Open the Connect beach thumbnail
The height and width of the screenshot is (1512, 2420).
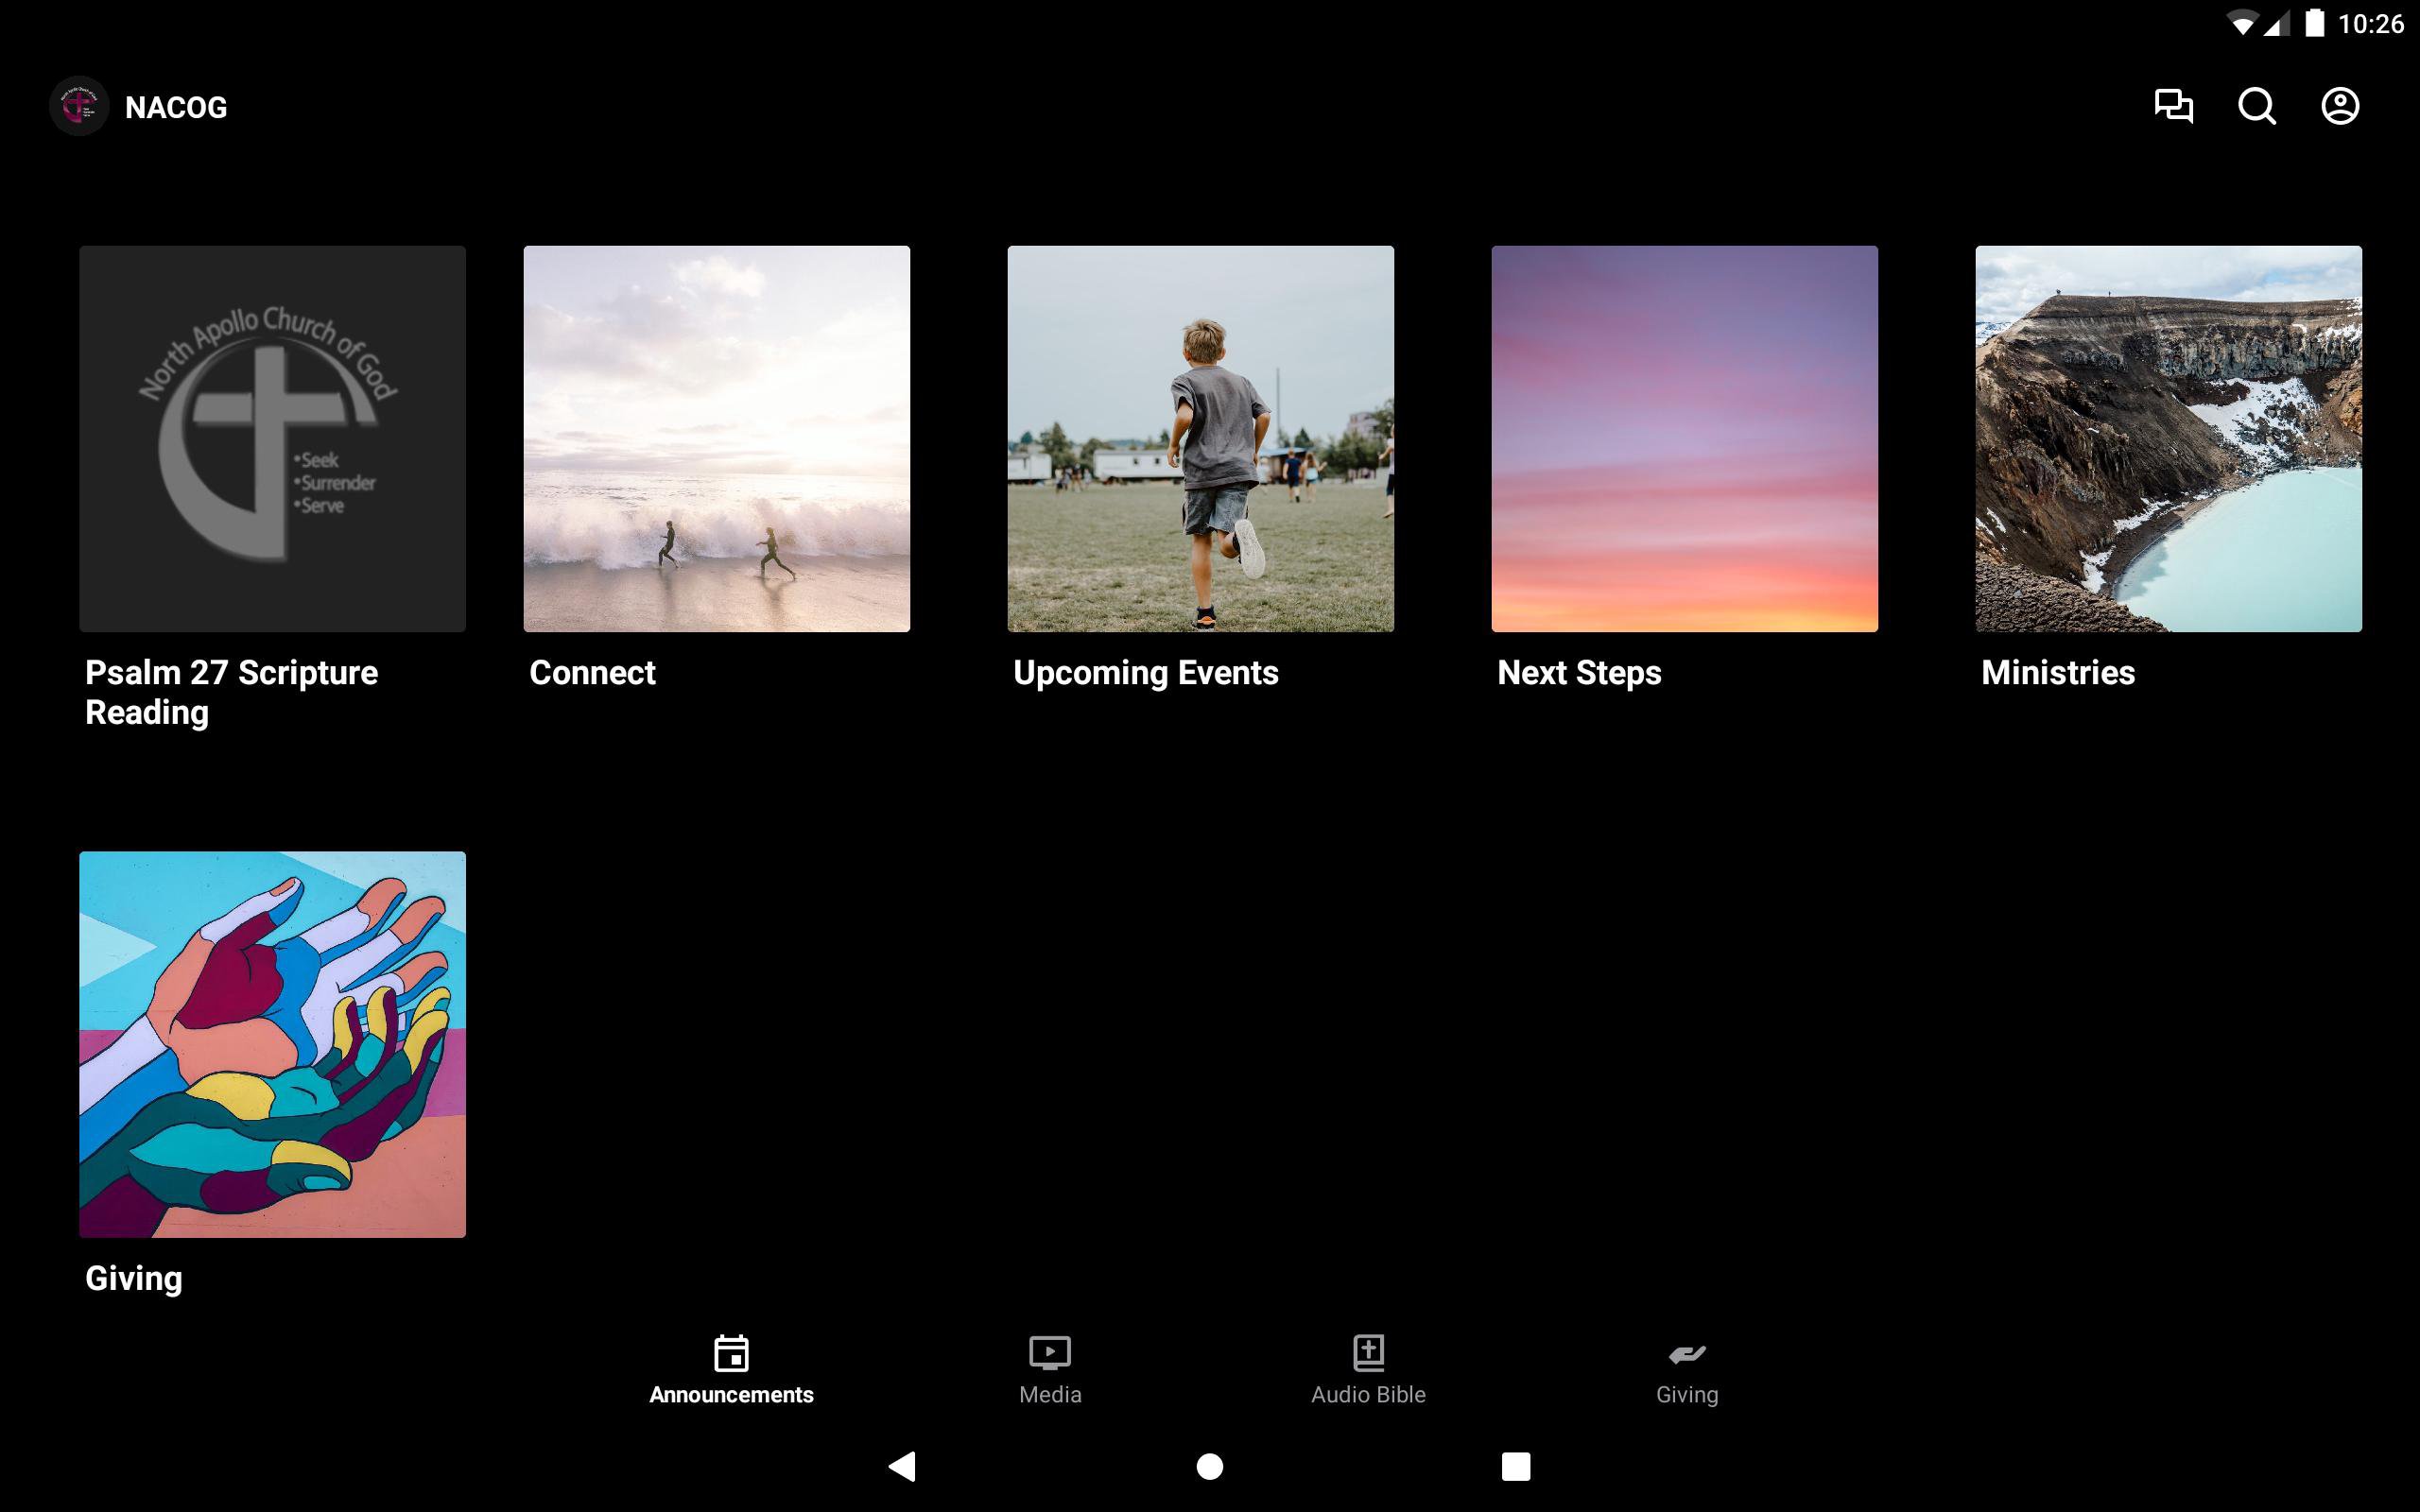pyautogui.click(x=716, y=439)
